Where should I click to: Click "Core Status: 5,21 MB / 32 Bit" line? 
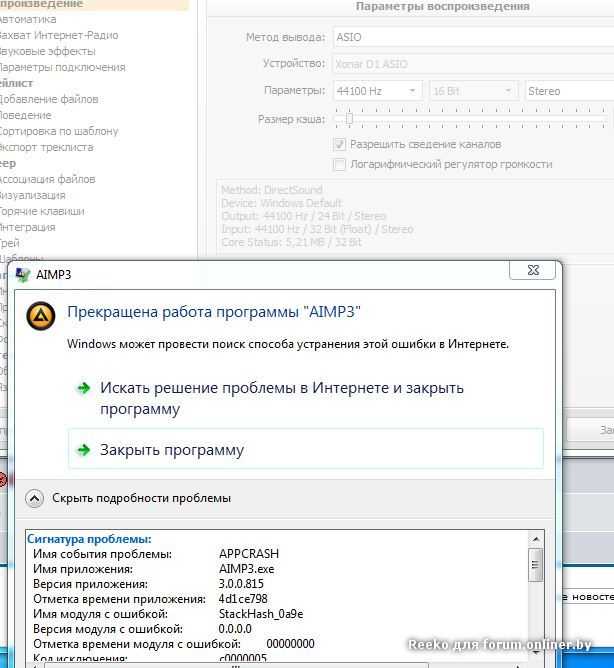(291, 242)
